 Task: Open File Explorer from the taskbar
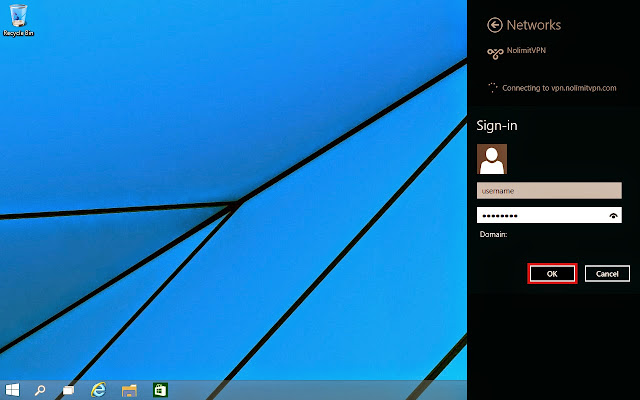(129, 391)
